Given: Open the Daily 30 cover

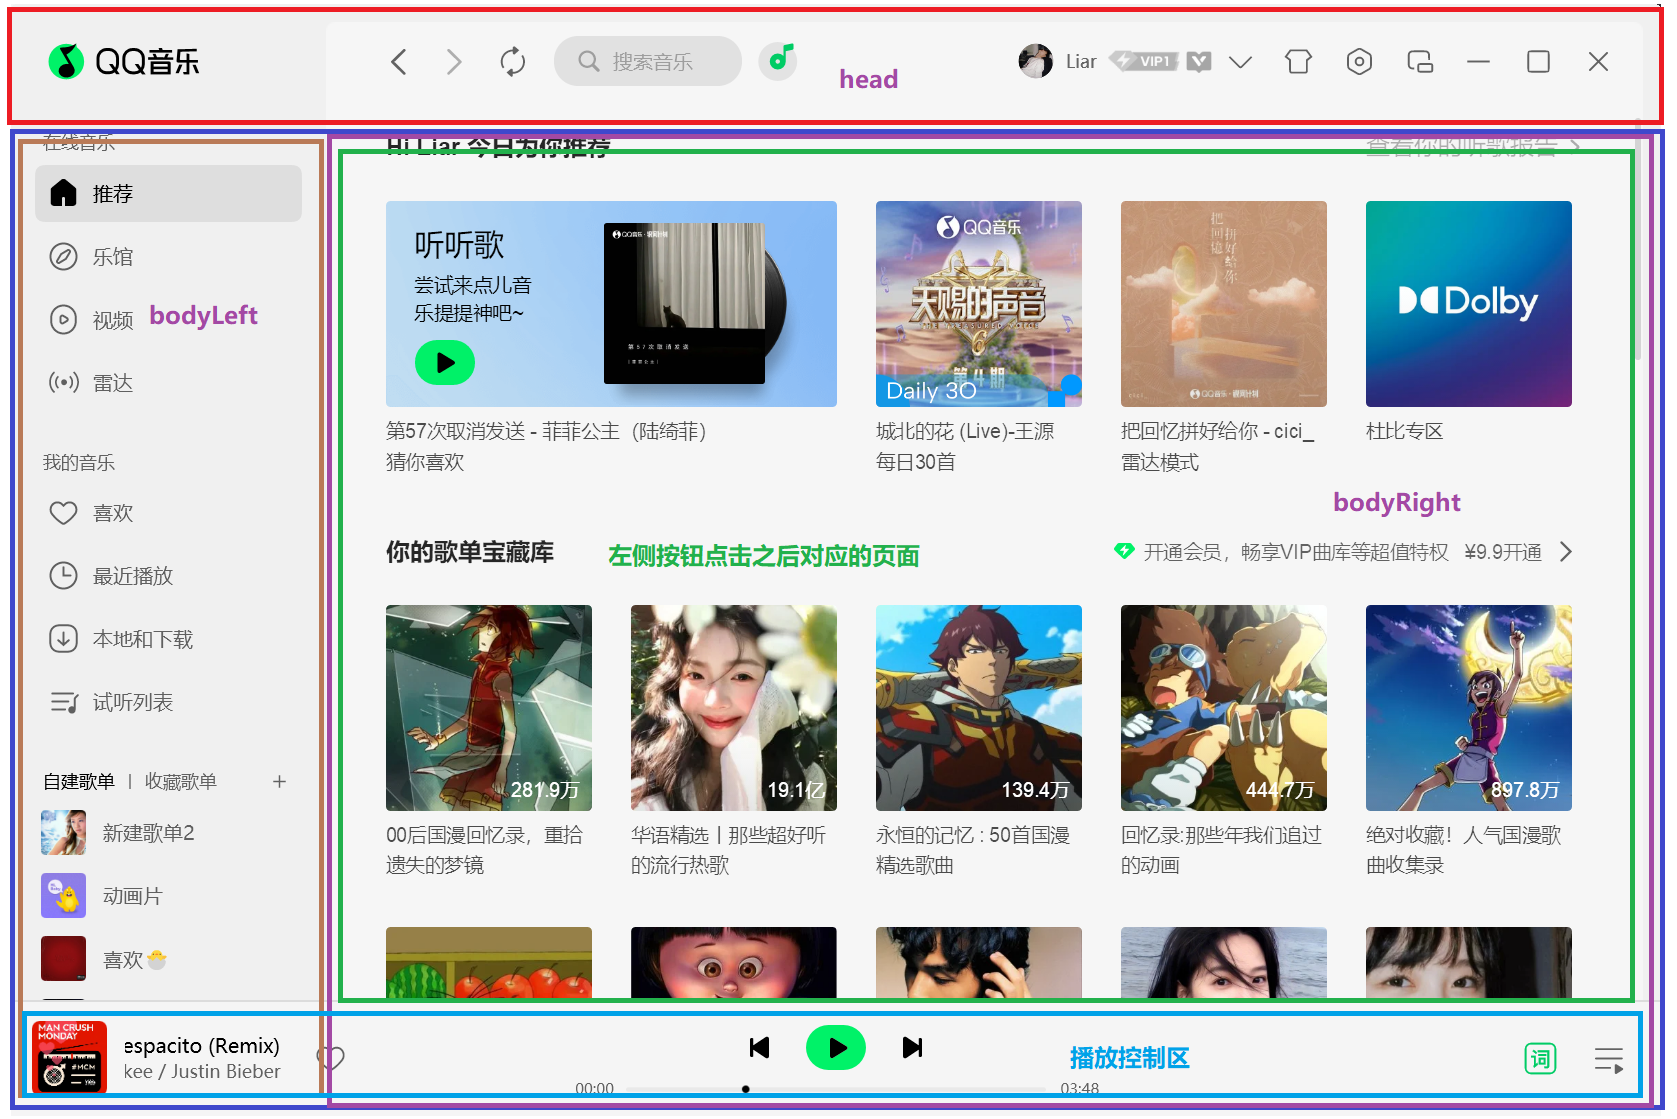Looking at the screenshot, I should pos(979,304).
